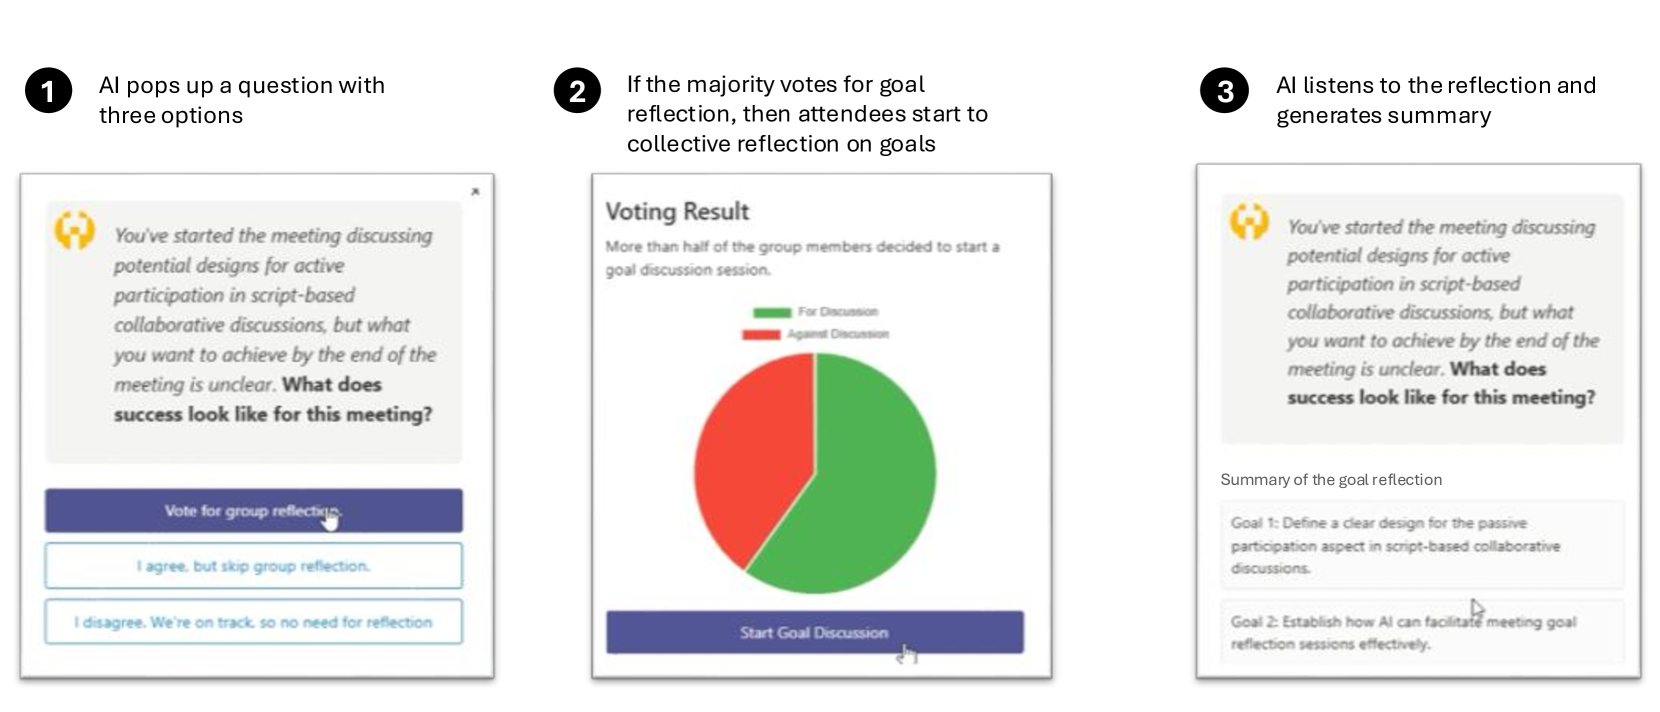Close the AI question popup
The image size is (1660, 712).
(x=475, y=191)
